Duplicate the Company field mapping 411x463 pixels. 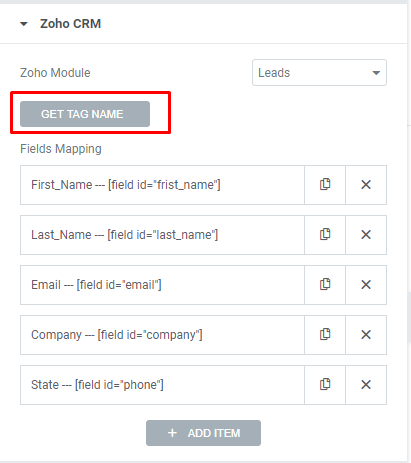[x=325, y=335]
